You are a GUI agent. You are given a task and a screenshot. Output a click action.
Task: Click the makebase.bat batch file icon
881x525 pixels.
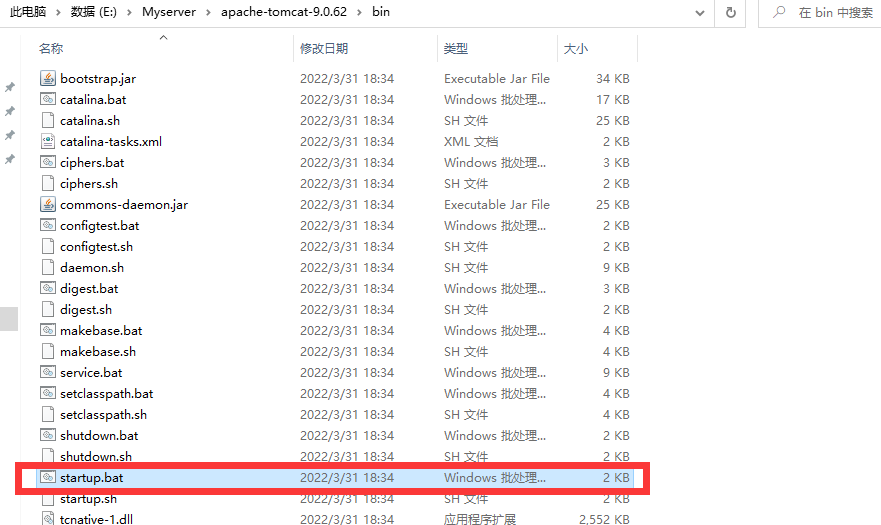[48, 330]
